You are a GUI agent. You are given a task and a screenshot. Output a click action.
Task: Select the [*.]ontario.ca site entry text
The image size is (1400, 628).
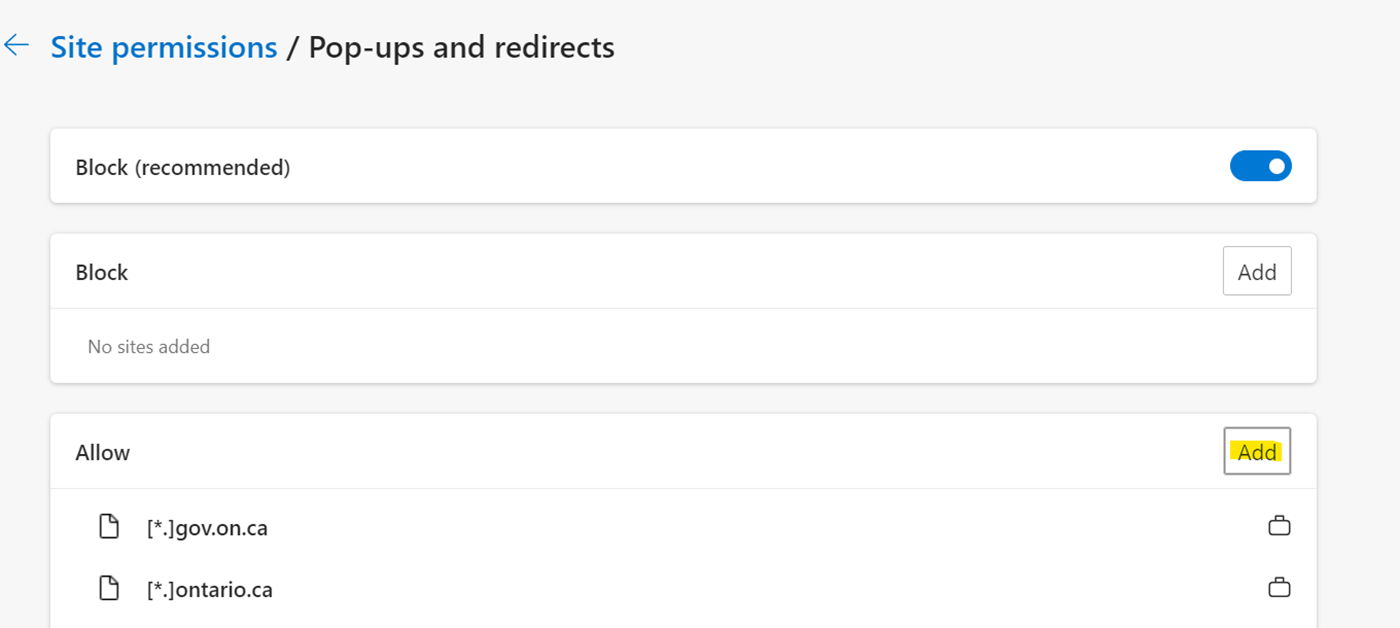pyautogui.click(x=210, y=589)
